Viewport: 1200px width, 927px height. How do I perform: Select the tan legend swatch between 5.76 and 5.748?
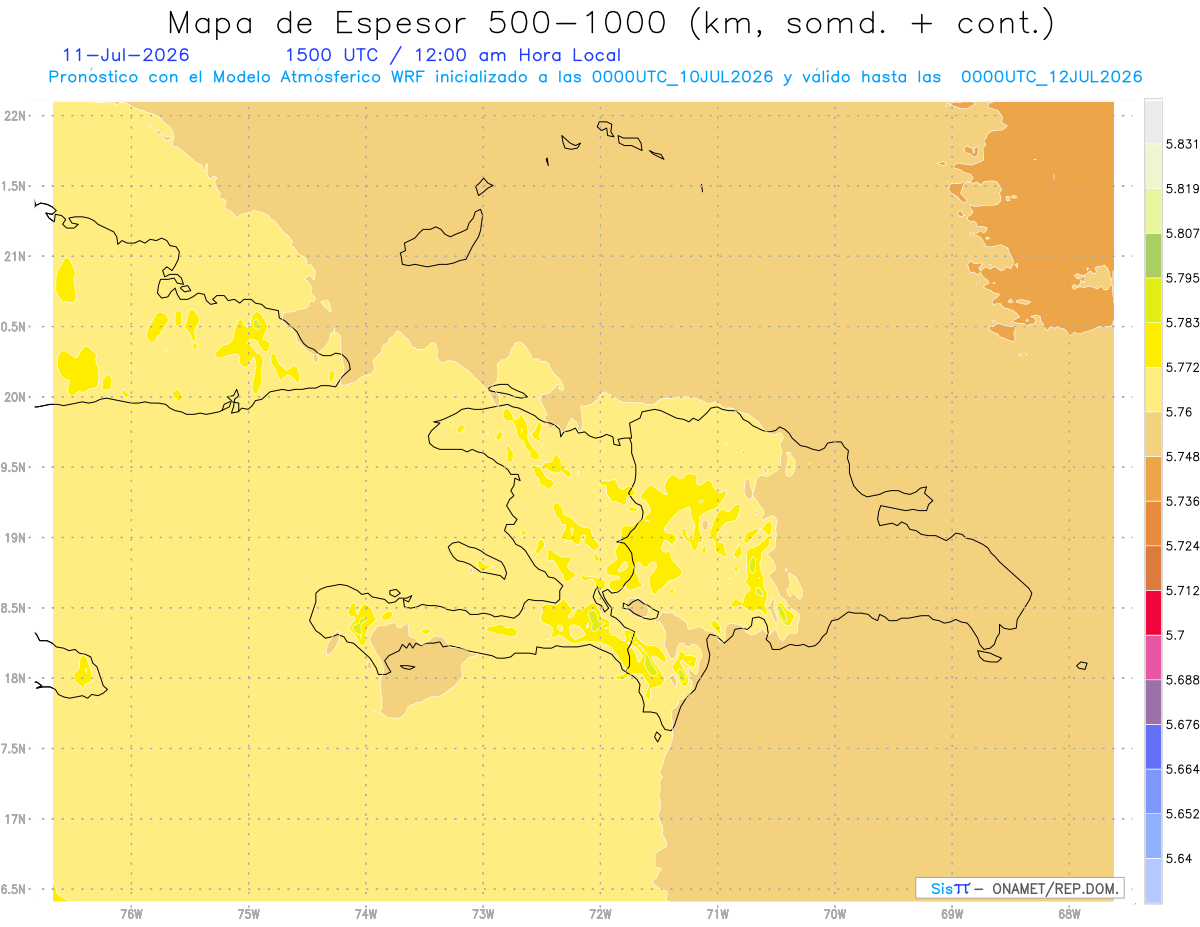tap(1153, 434)
